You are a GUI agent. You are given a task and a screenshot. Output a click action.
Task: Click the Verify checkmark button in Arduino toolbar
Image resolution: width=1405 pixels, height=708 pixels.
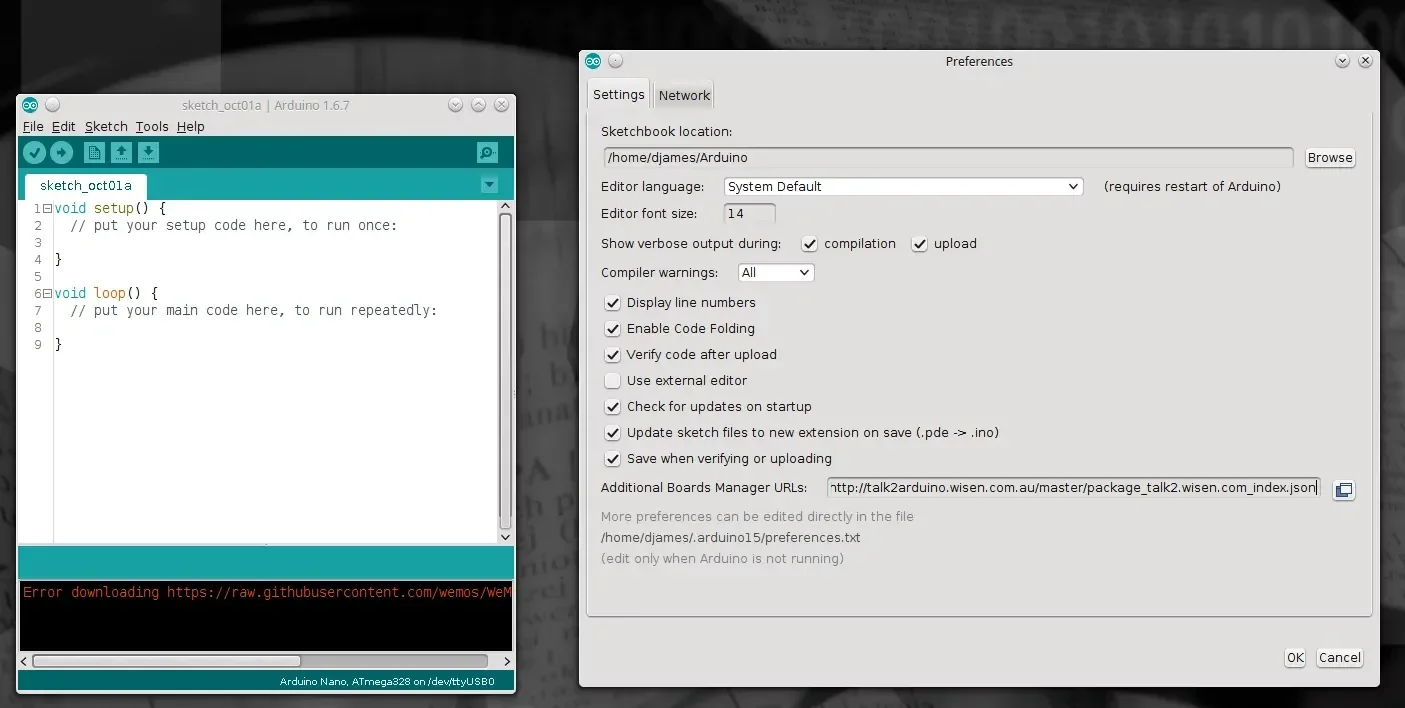point(35,152)
